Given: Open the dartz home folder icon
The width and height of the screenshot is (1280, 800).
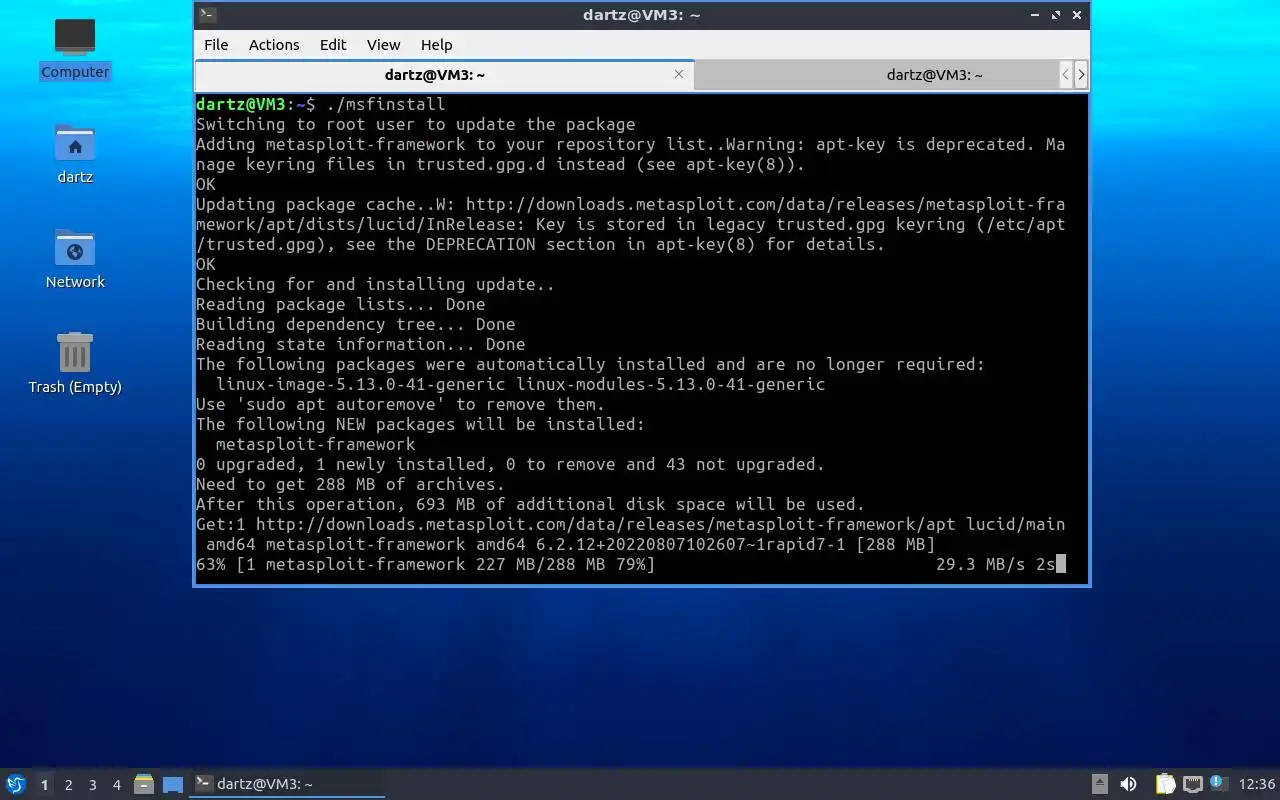Looking at the screenshot, I should click(x=75, y=153).
